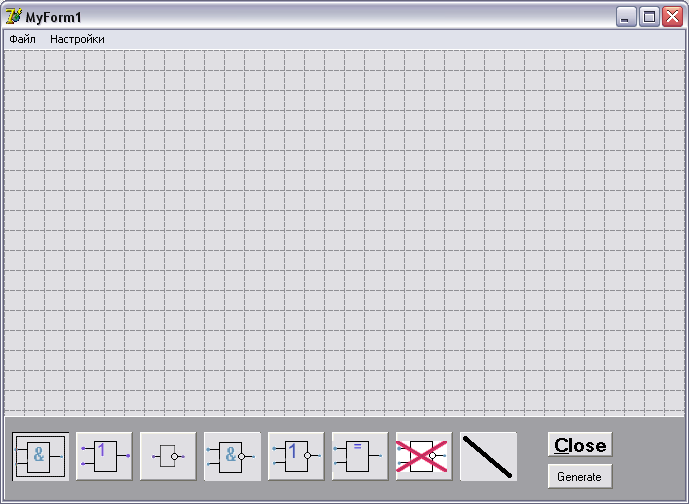Select the AND gate tool
The width and height of the screenshot is (689, 504).
[40, 457]
